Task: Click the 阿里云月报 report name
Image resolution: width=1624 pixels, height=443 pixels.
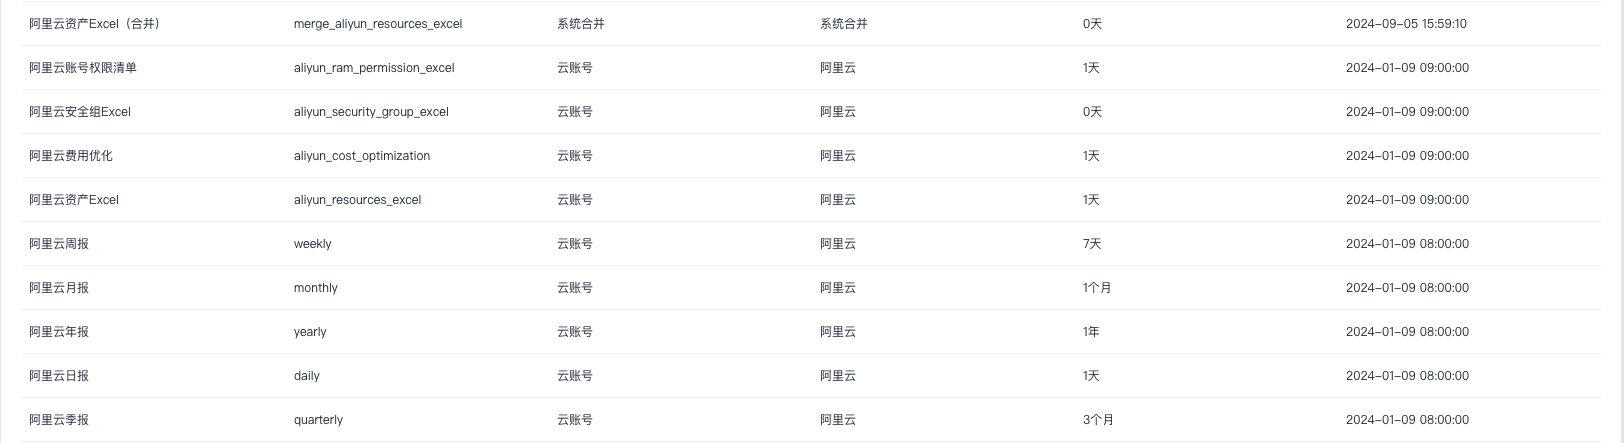Action: coord(59,288)
